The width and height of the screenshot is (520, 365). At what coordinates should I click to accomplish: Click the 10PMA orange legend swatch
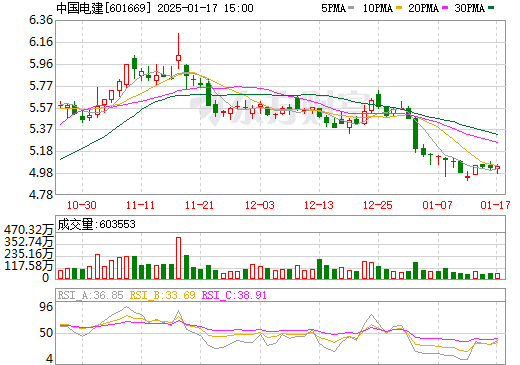pyautogui.click(x=399, y=8)
